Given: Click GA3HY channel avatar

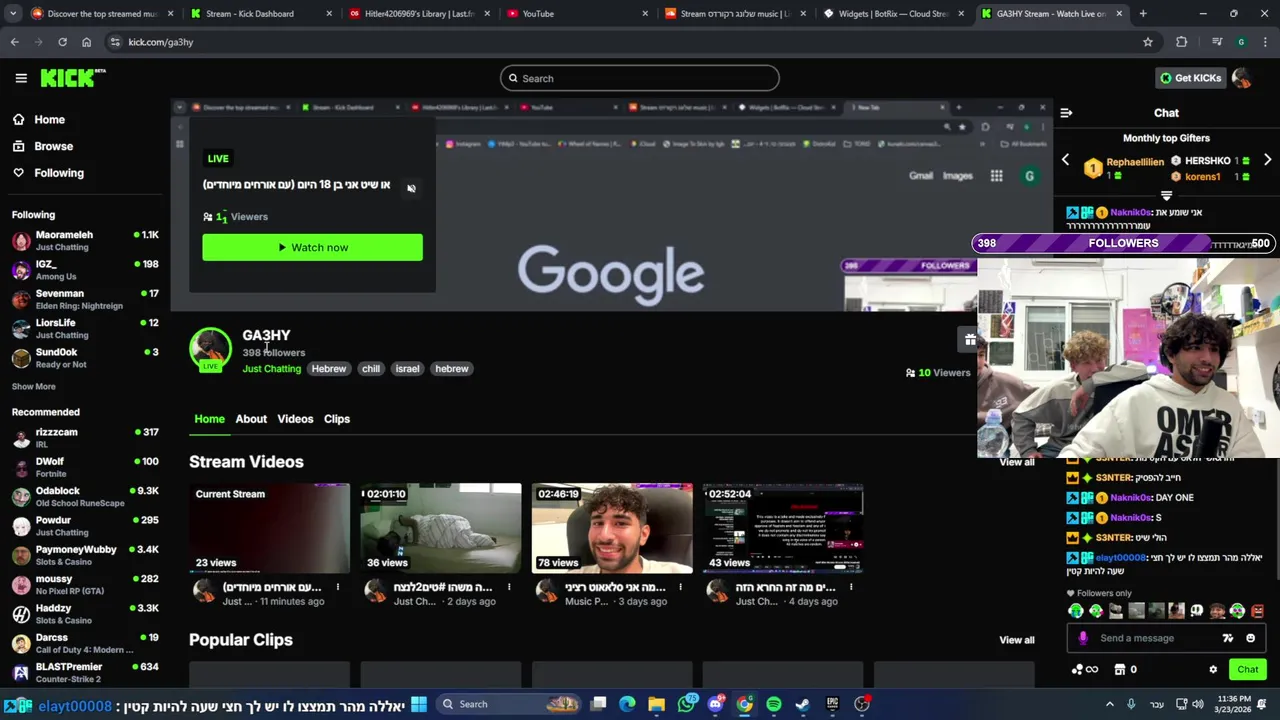Looking at the screenshot, I should [x=210, y=348].
